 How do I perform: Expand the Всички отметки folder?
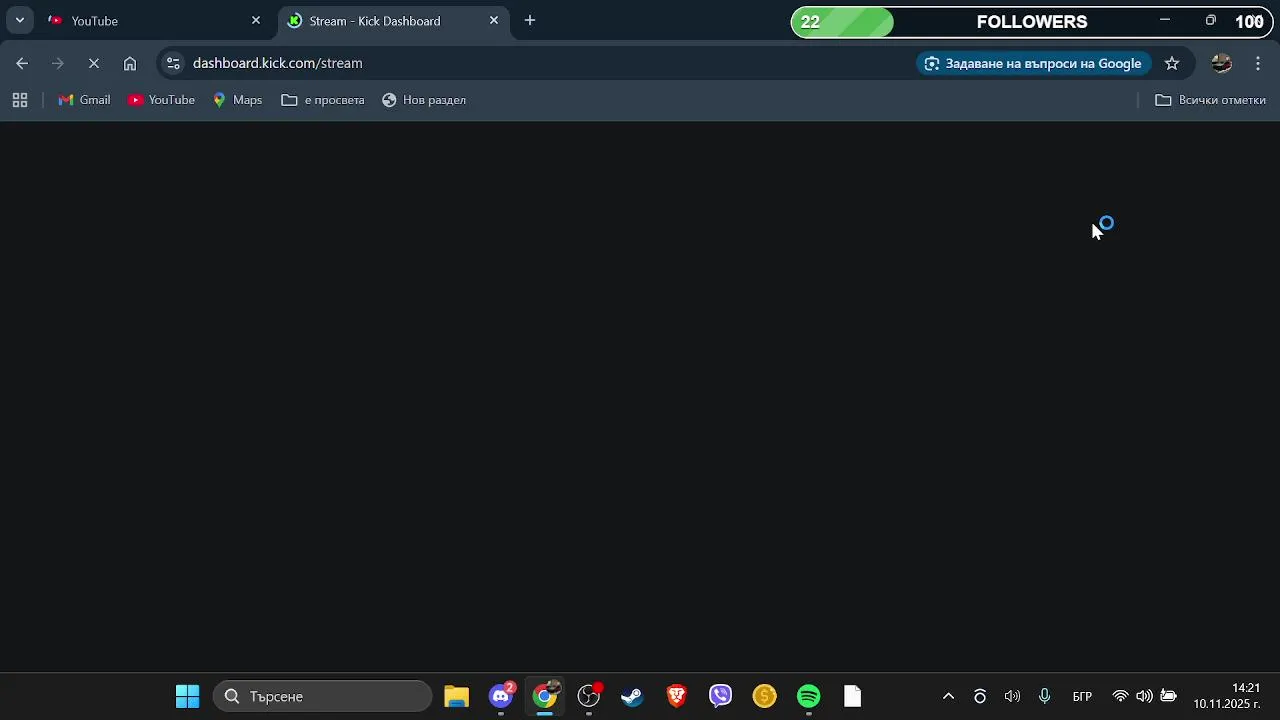click(1210, 100)
